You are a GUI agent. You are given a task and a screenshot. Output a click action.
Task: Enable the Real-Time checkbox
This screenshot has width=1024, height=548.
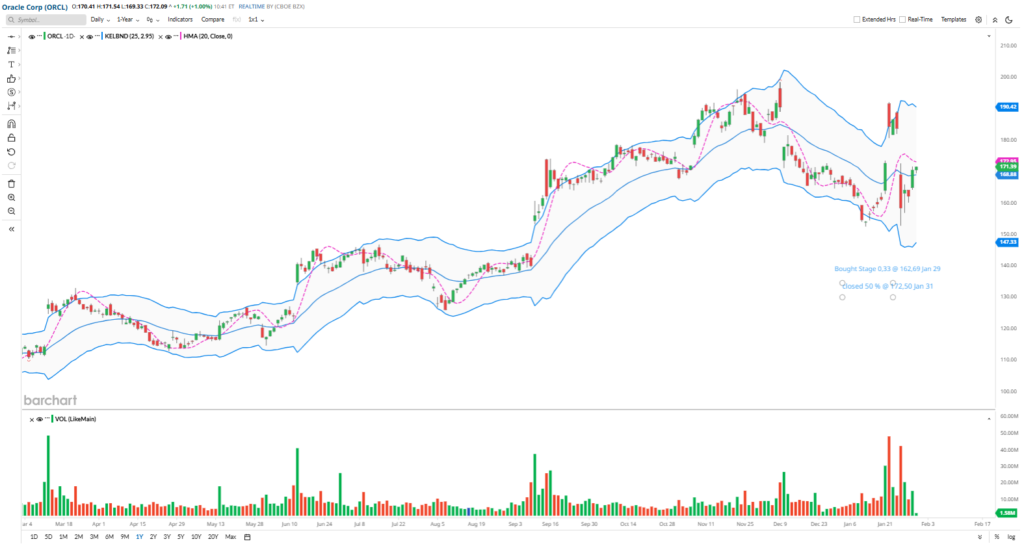[x=902, y=19]
